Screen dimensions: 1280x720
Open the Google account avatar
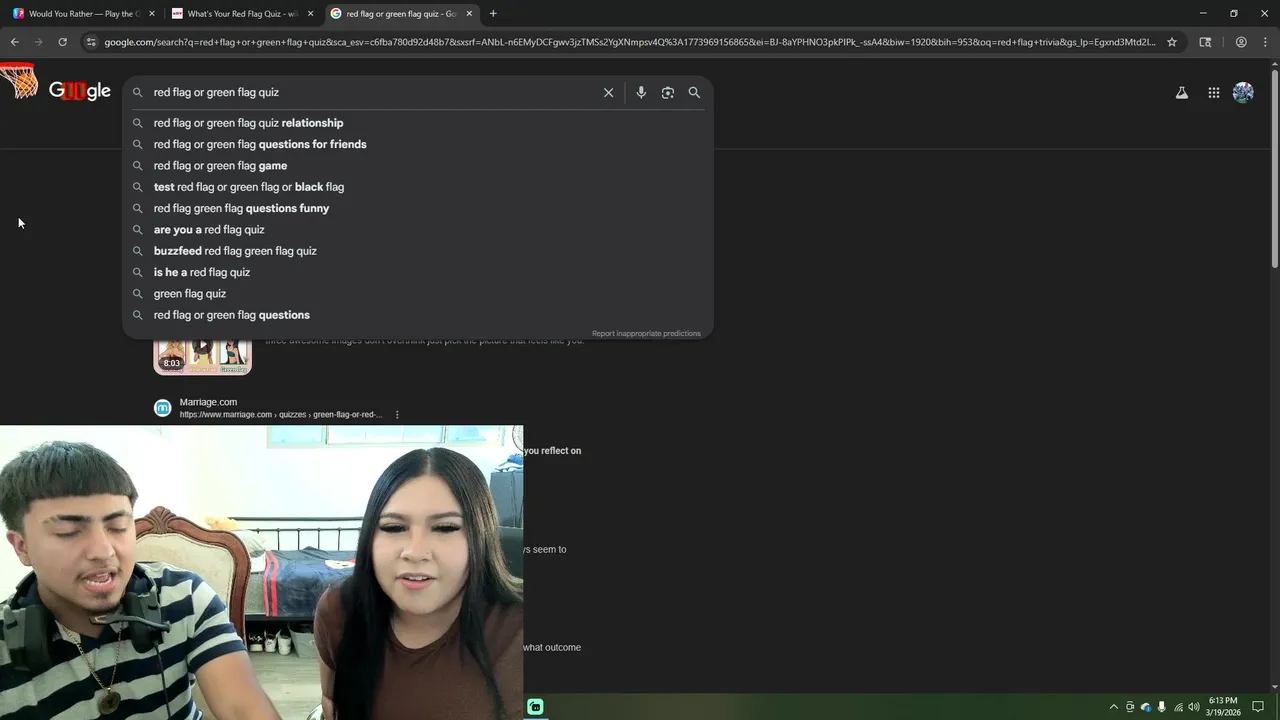pyautogui.click(x=1243, y=93)
